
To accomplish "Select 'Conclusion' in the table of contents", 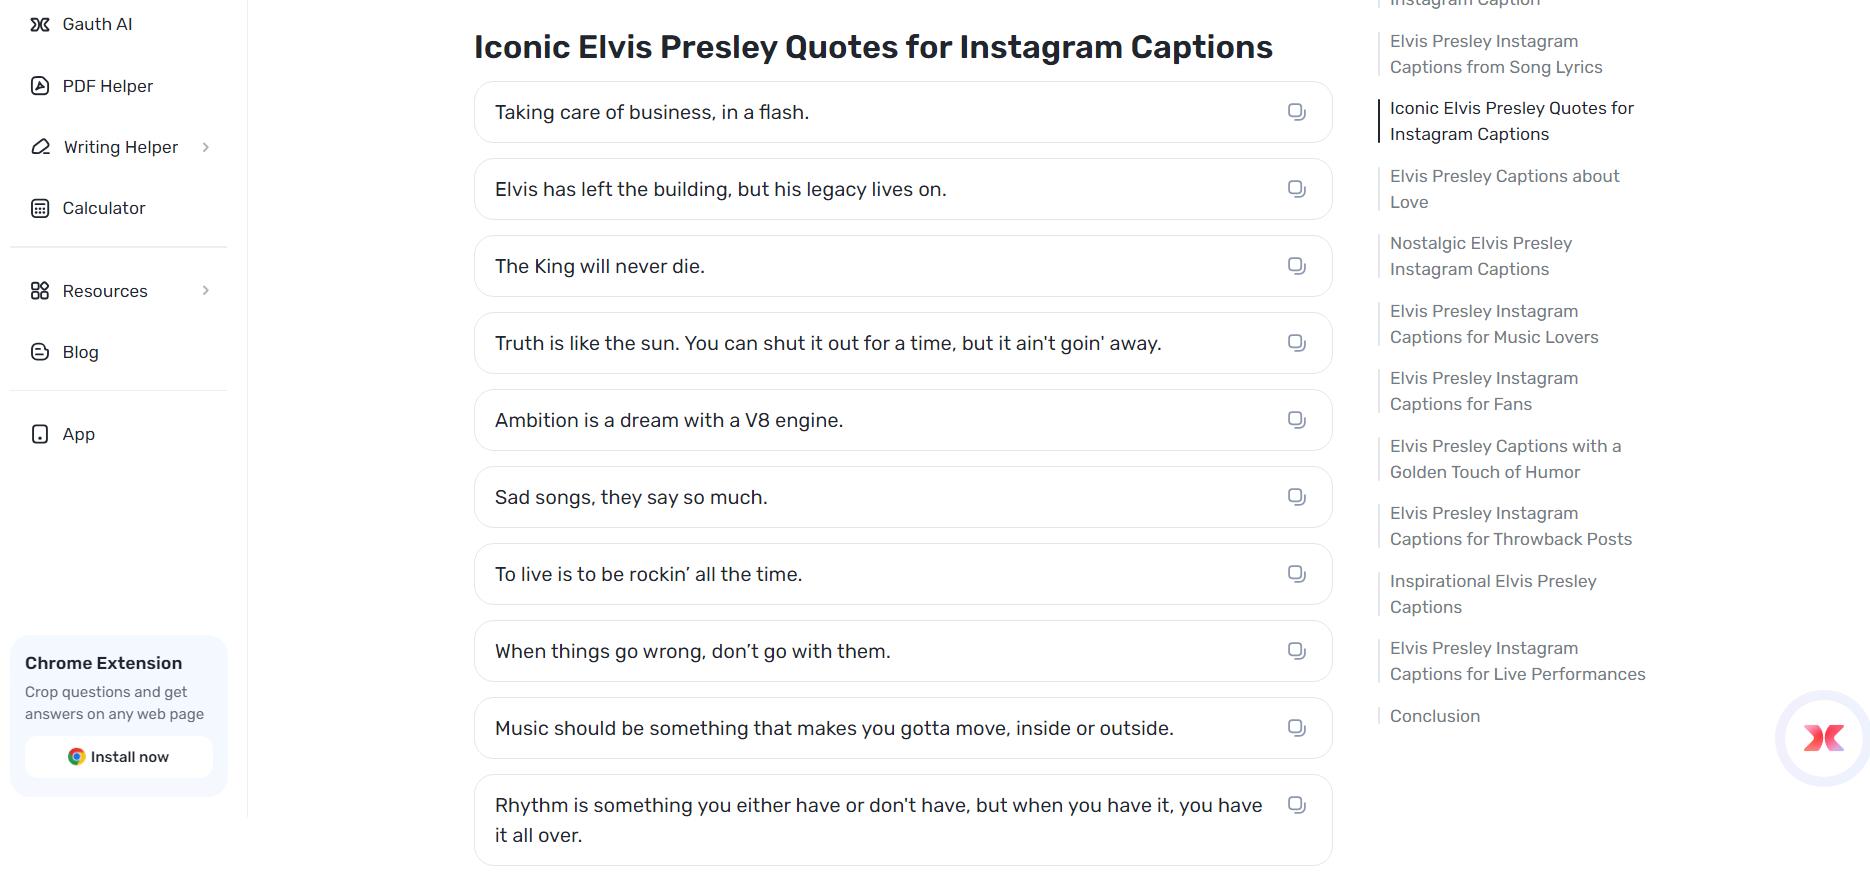I will pyautogui.click(x=1435, y=715).
